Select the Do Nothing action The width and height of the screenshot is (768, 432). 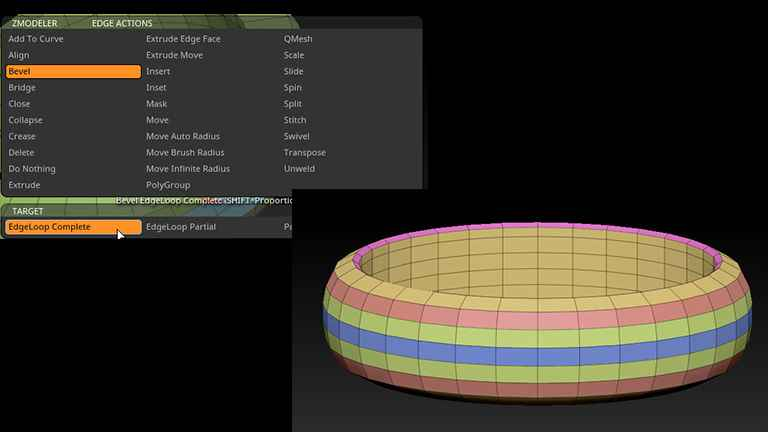32,168
